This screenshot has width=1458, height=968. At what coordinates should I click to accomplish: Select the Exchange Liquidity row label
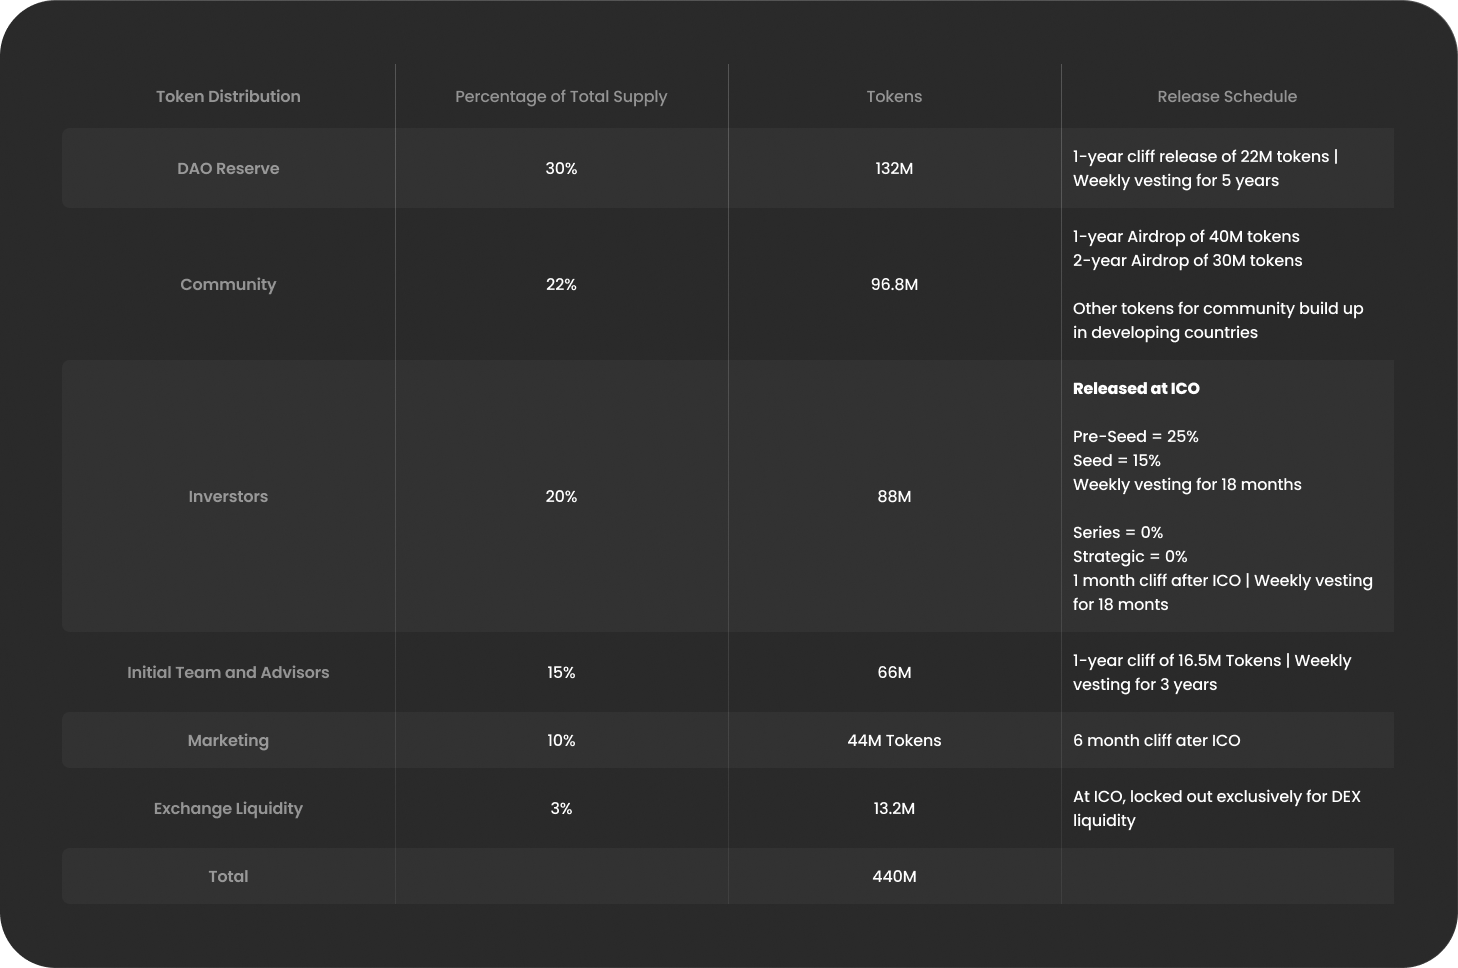click(228, 808)
